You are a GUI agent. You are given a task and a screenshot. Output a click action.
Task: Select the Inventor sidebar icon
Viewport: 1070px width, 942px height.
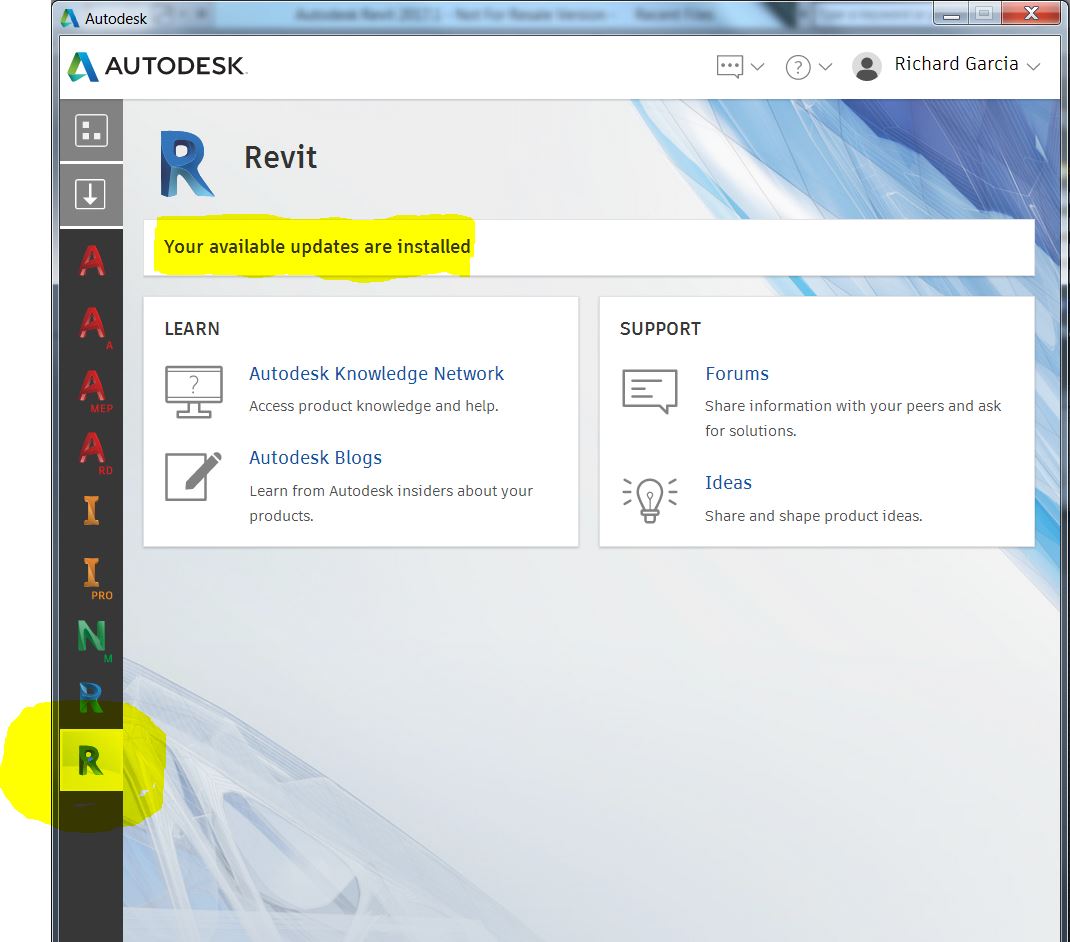[x=91, y=512]
